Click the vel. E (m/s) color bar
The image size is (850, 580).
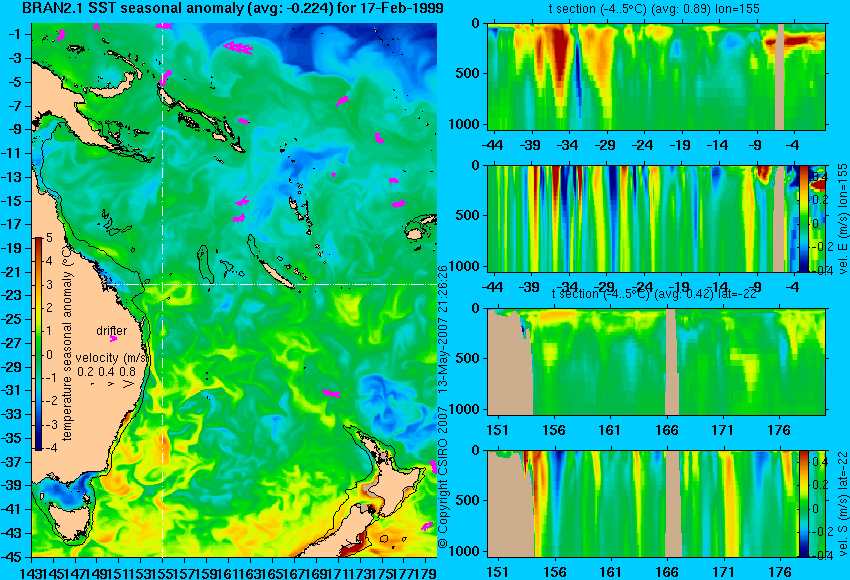click(x=804, y=218)
